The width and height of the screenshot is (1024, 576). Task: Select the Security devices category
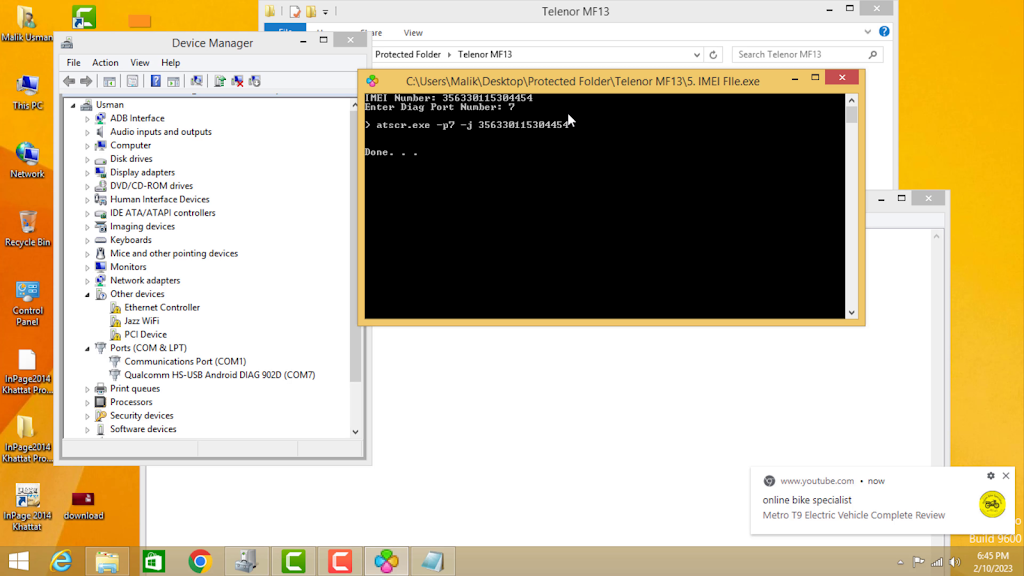click(142, 416)
